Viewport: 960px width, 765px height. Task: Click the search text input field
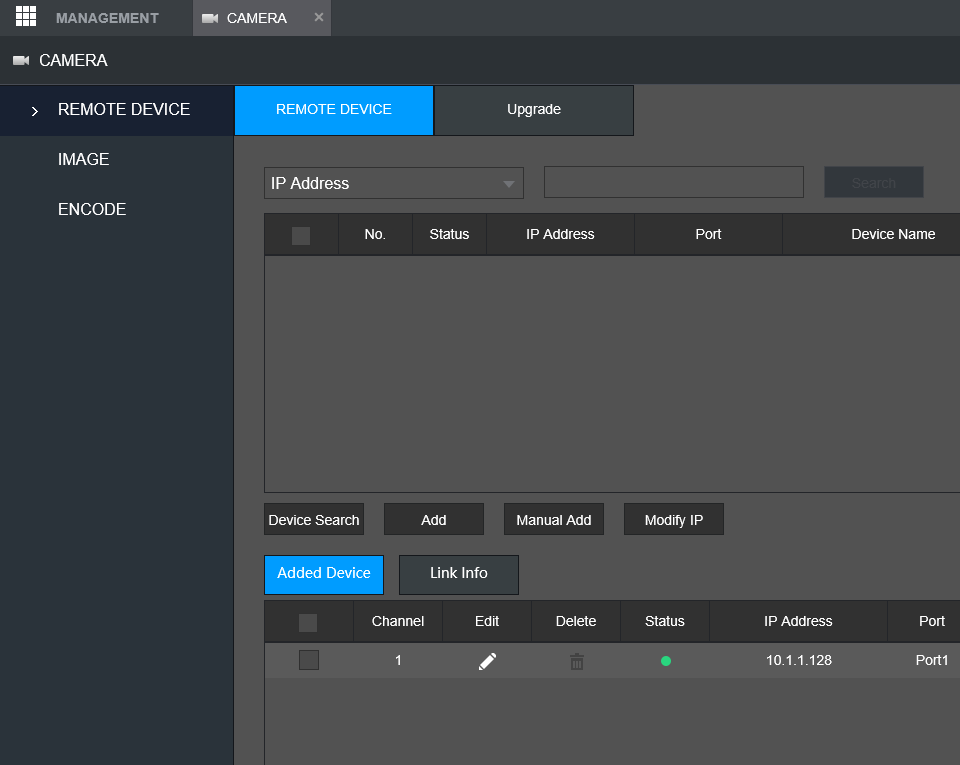click(673, 182)
